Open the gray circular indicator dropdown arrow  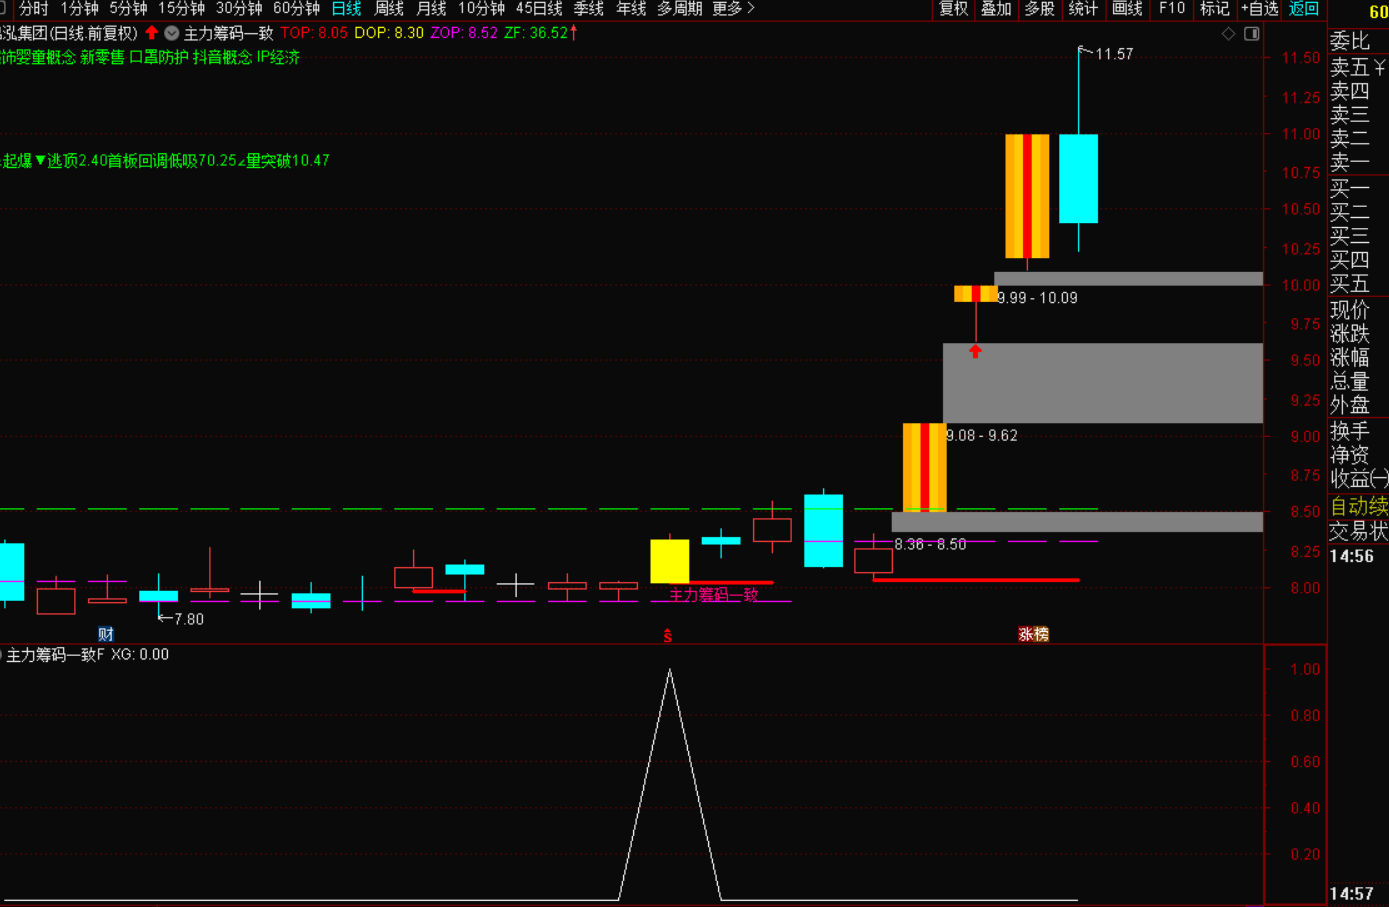(172, 33)
